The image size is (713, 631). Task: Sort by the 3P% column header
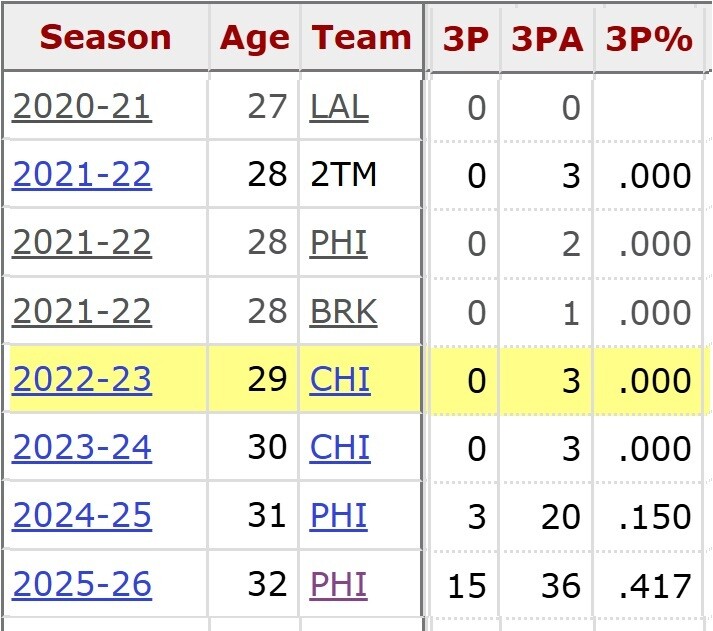[x=649, y=38]
